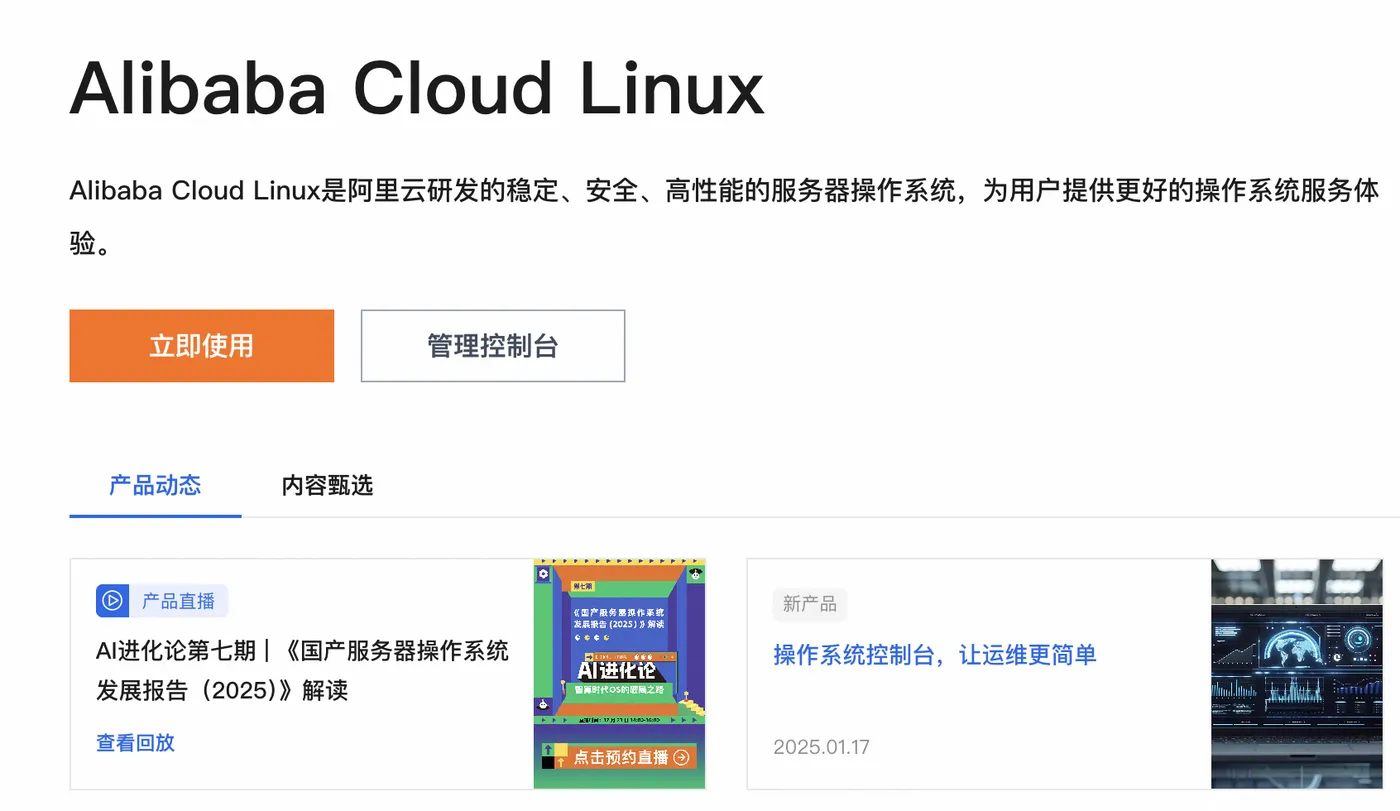Switch to the 内容甄选 tab

327,485
